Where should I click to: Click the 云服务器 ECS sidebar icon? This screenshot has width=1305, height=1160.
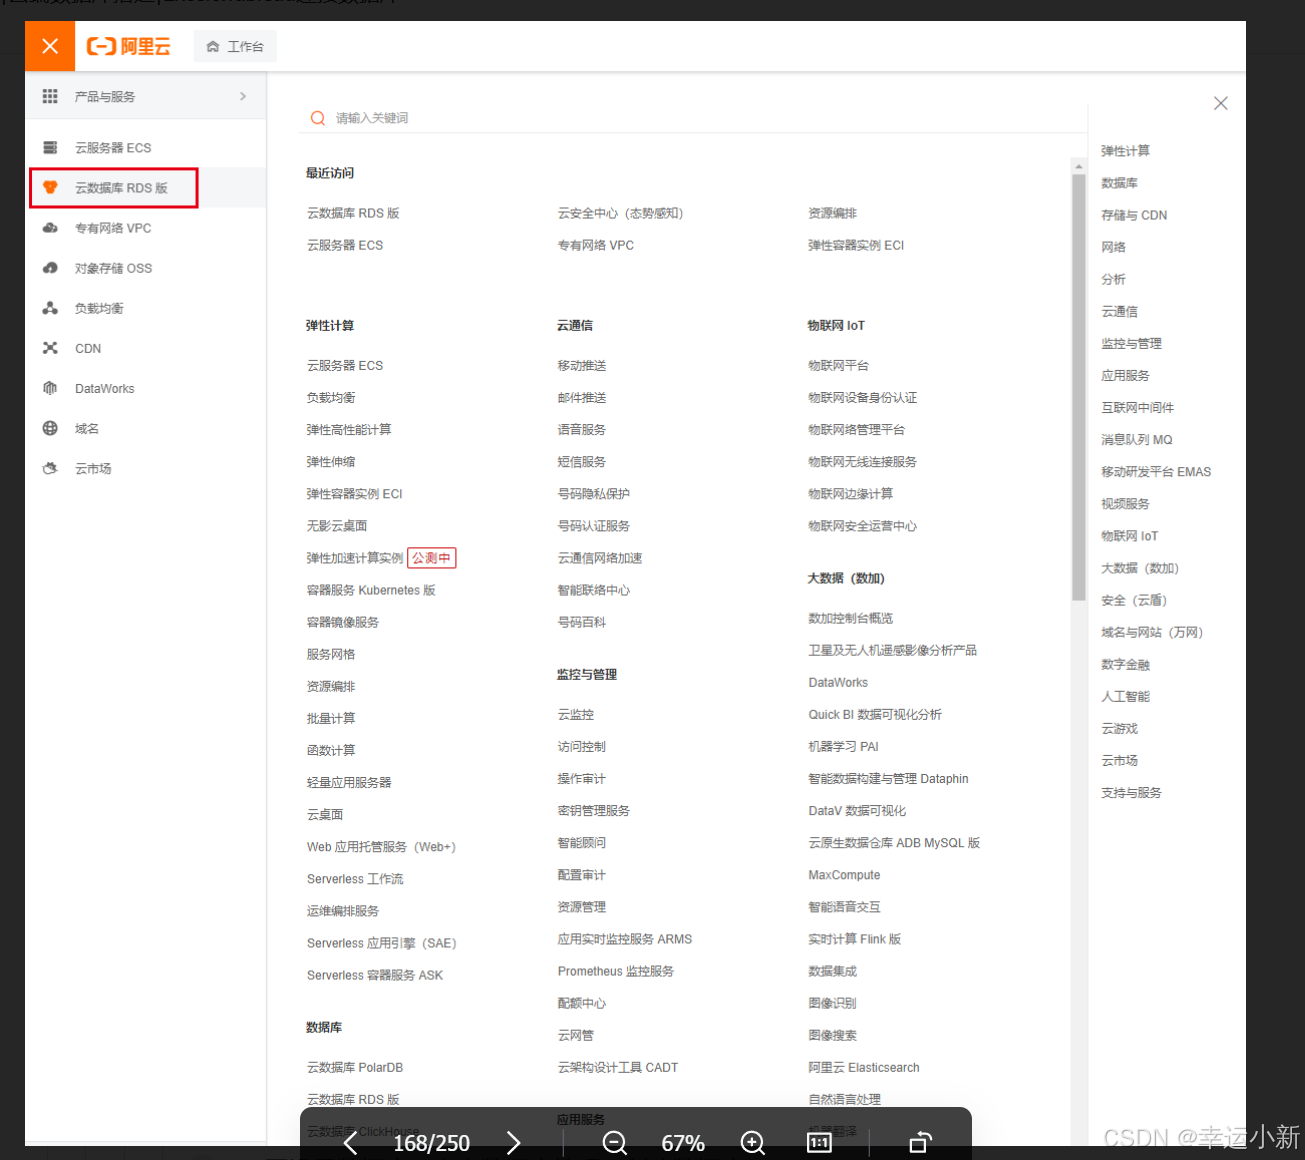tap(50, 148)
